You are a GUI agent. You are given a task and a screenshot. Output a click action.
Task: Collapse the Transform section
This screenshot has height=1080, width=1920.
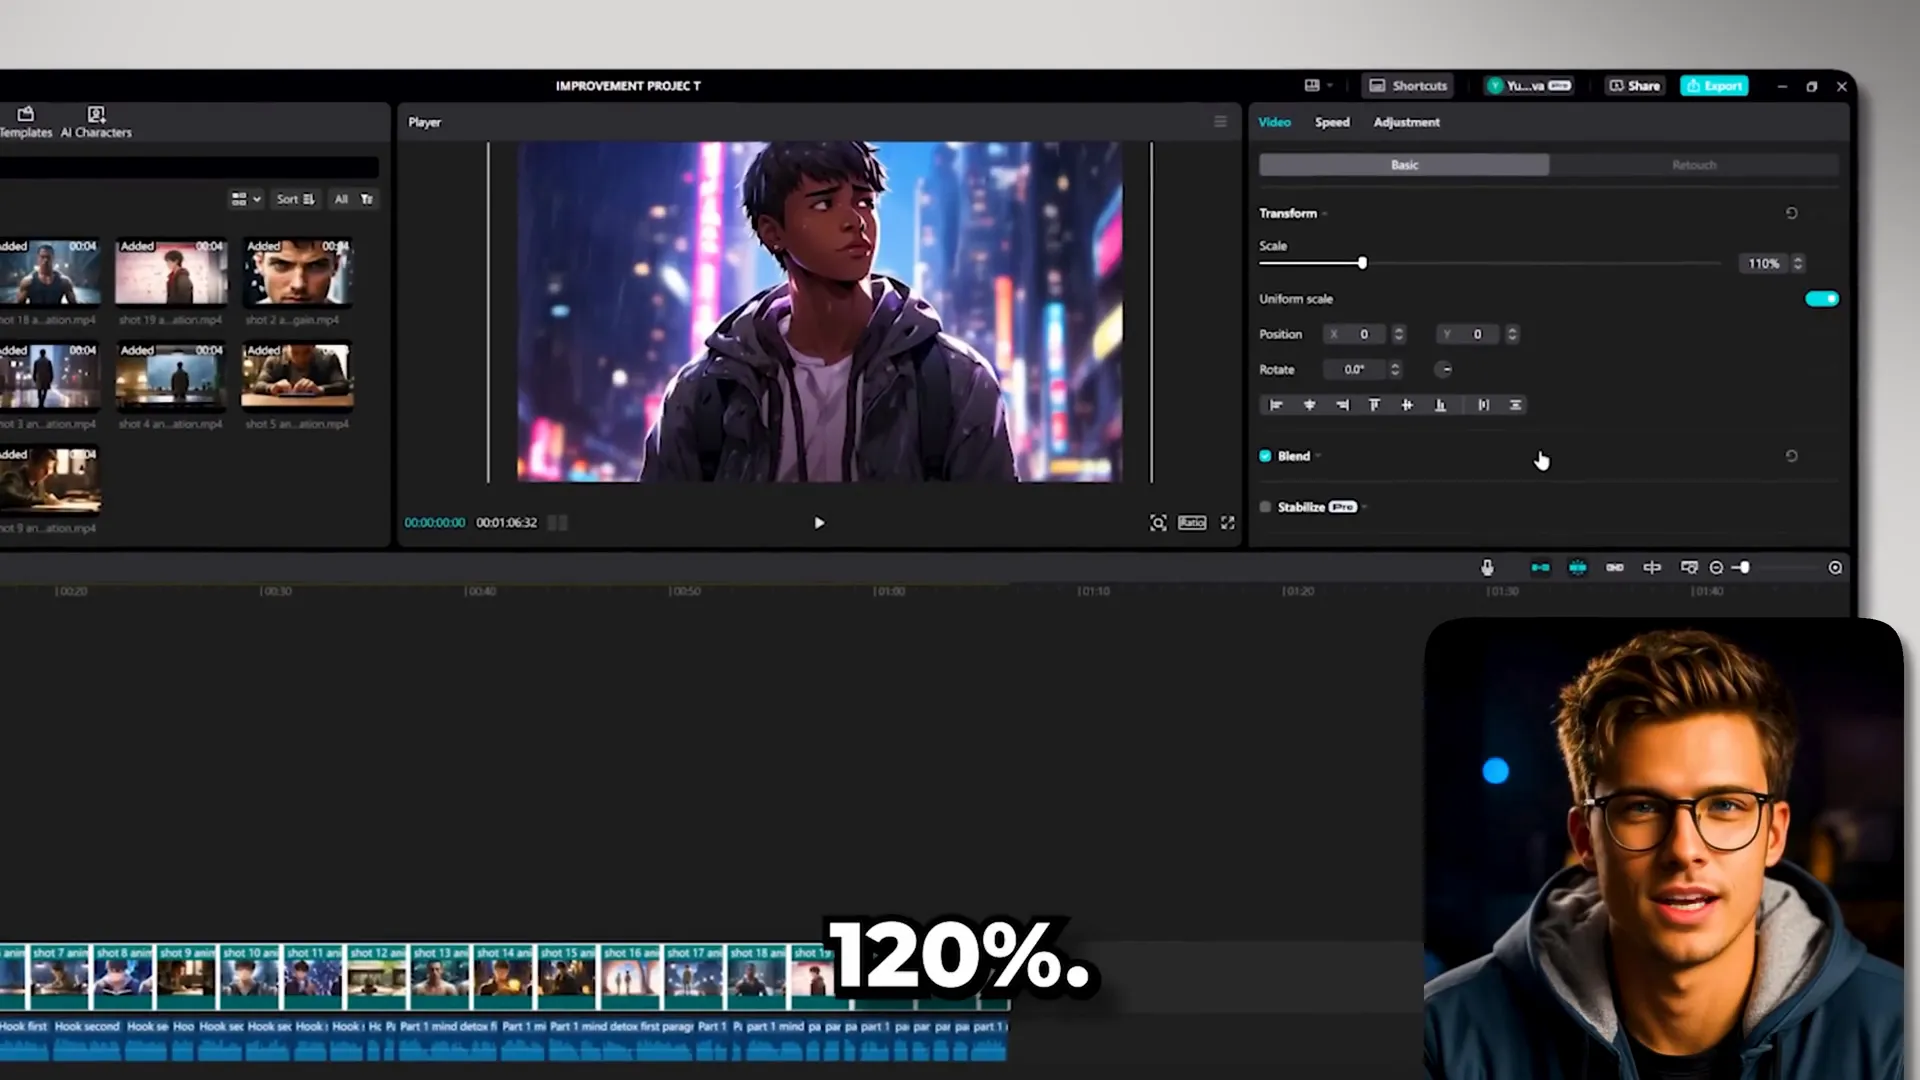click(1324, 214)
